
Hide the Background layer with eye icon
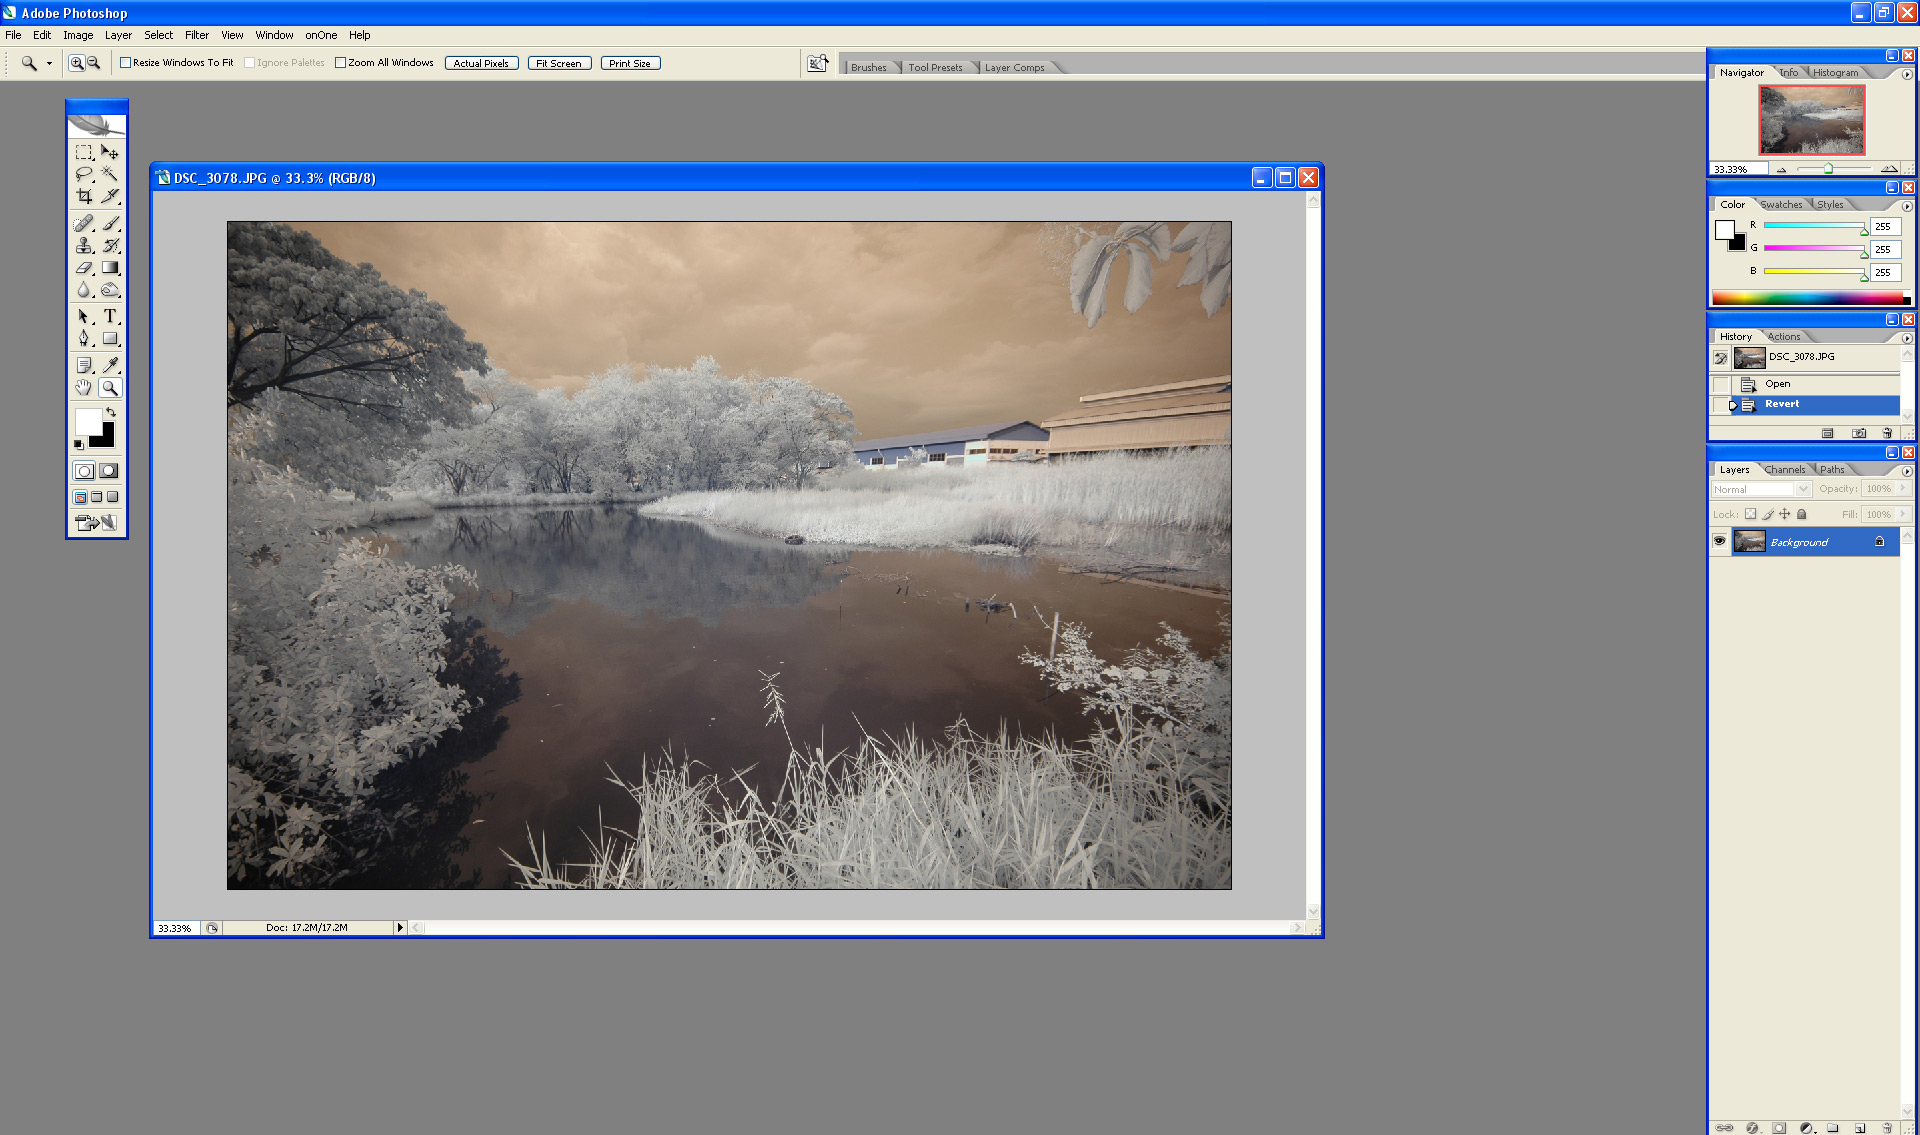point(1719,541)
